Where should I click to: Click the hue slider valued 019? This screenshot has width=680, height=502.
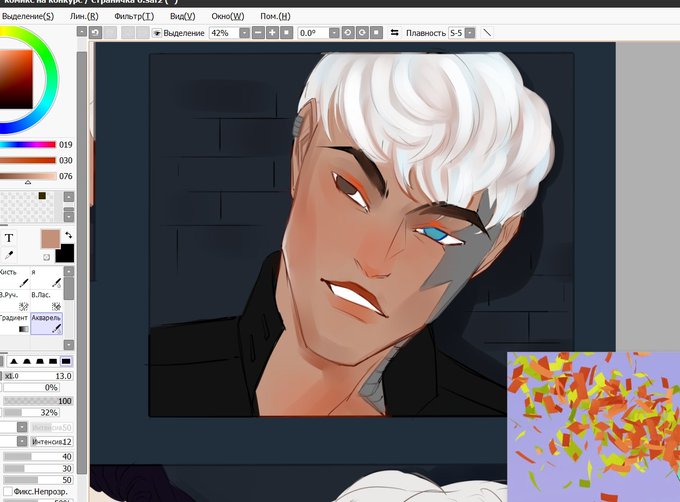[28, 145]
